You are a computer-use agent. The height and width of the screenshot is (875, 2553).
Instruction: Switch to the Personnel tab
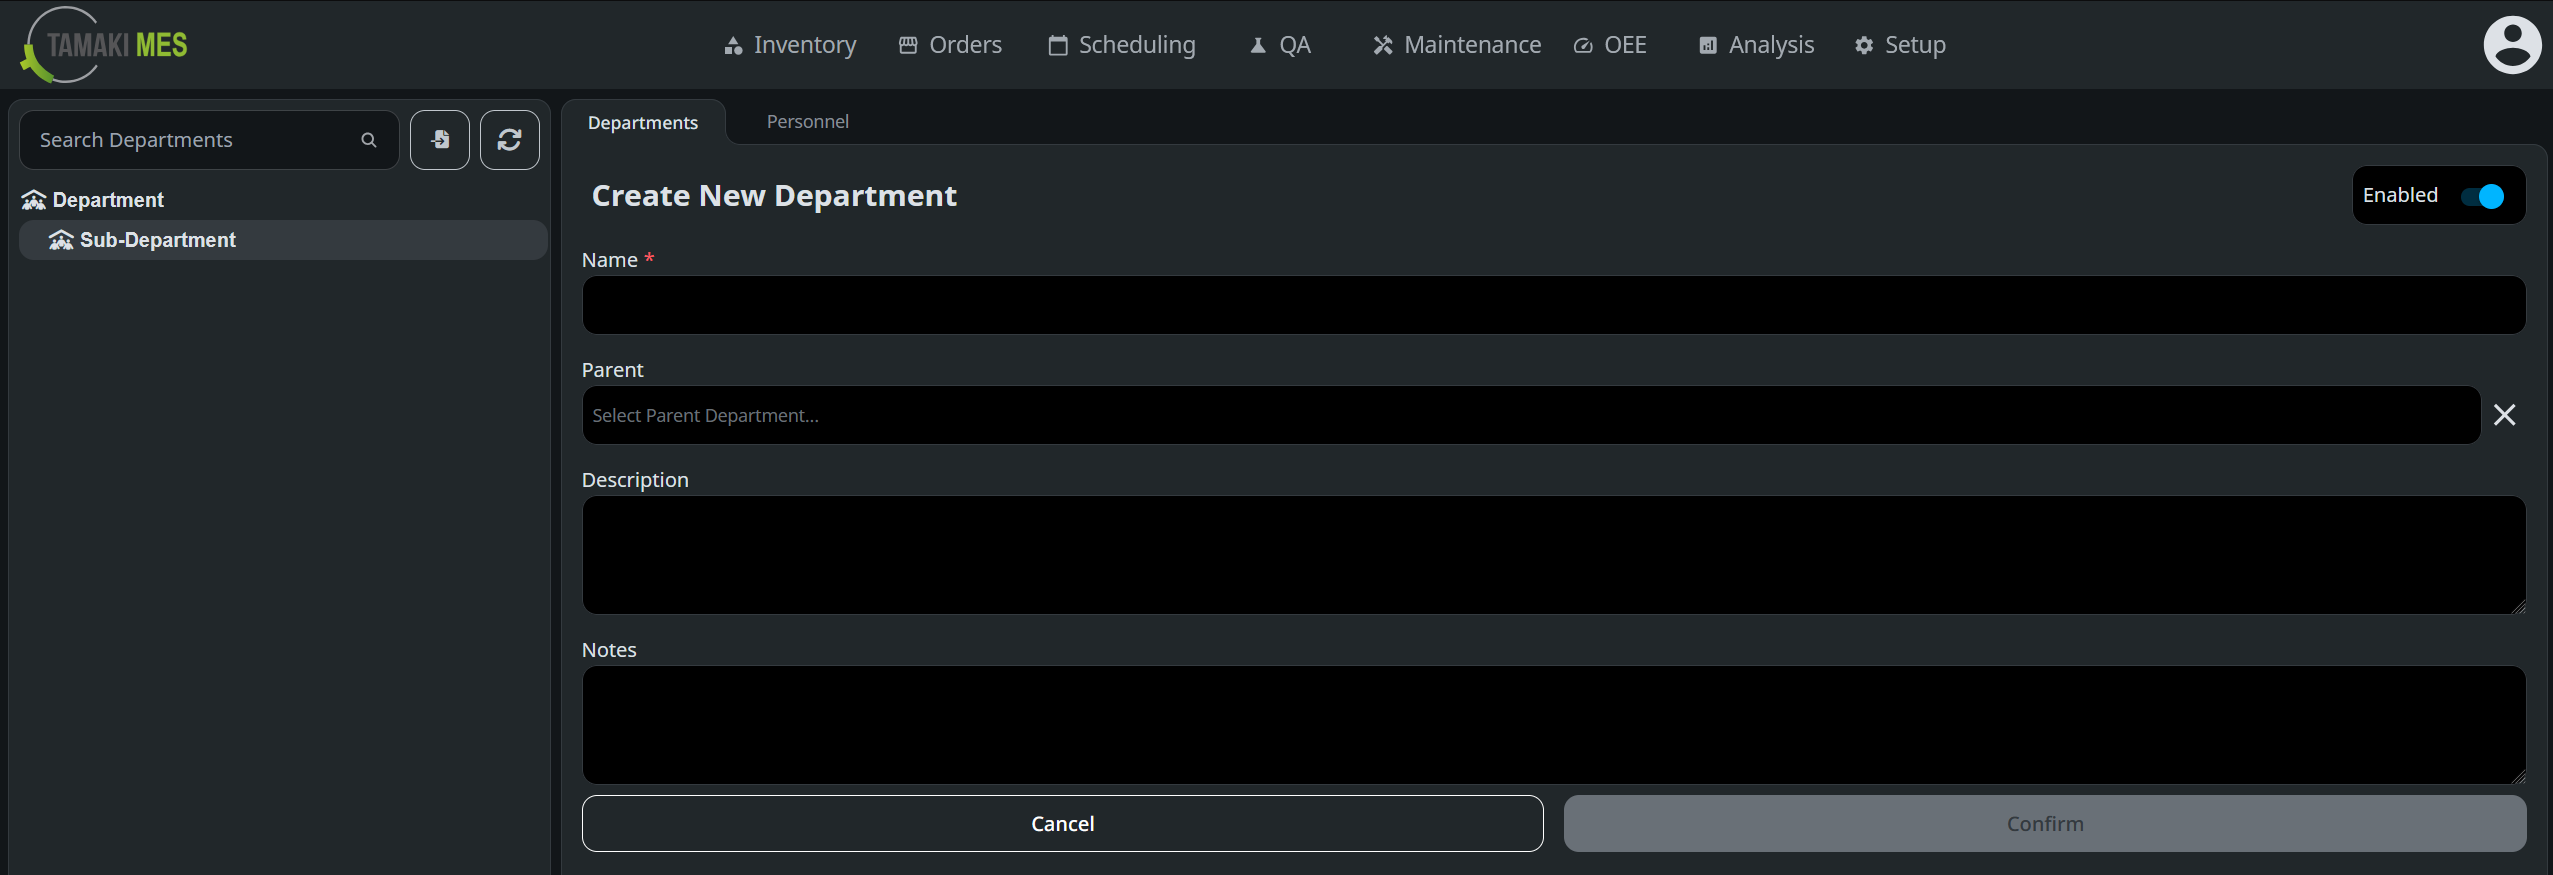807,122
